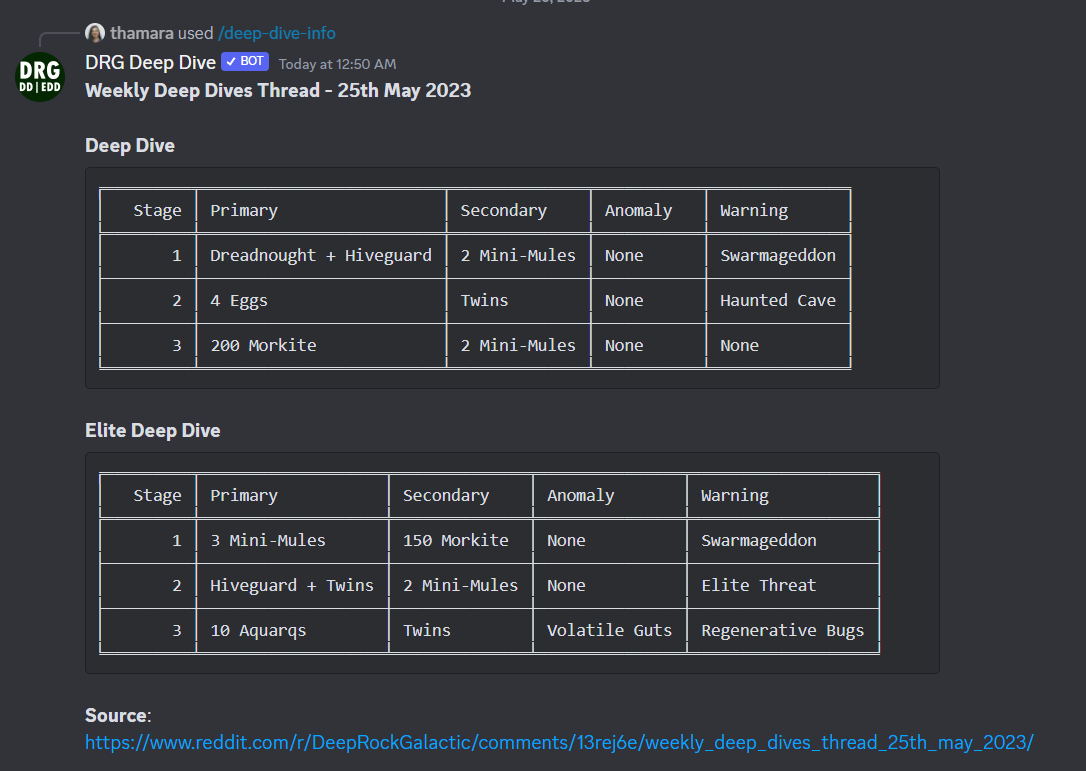Click the 'Dreadnought + Hiveguard' cell
The width and height of the screenshot is (1086, 771).
pos(321,256)
